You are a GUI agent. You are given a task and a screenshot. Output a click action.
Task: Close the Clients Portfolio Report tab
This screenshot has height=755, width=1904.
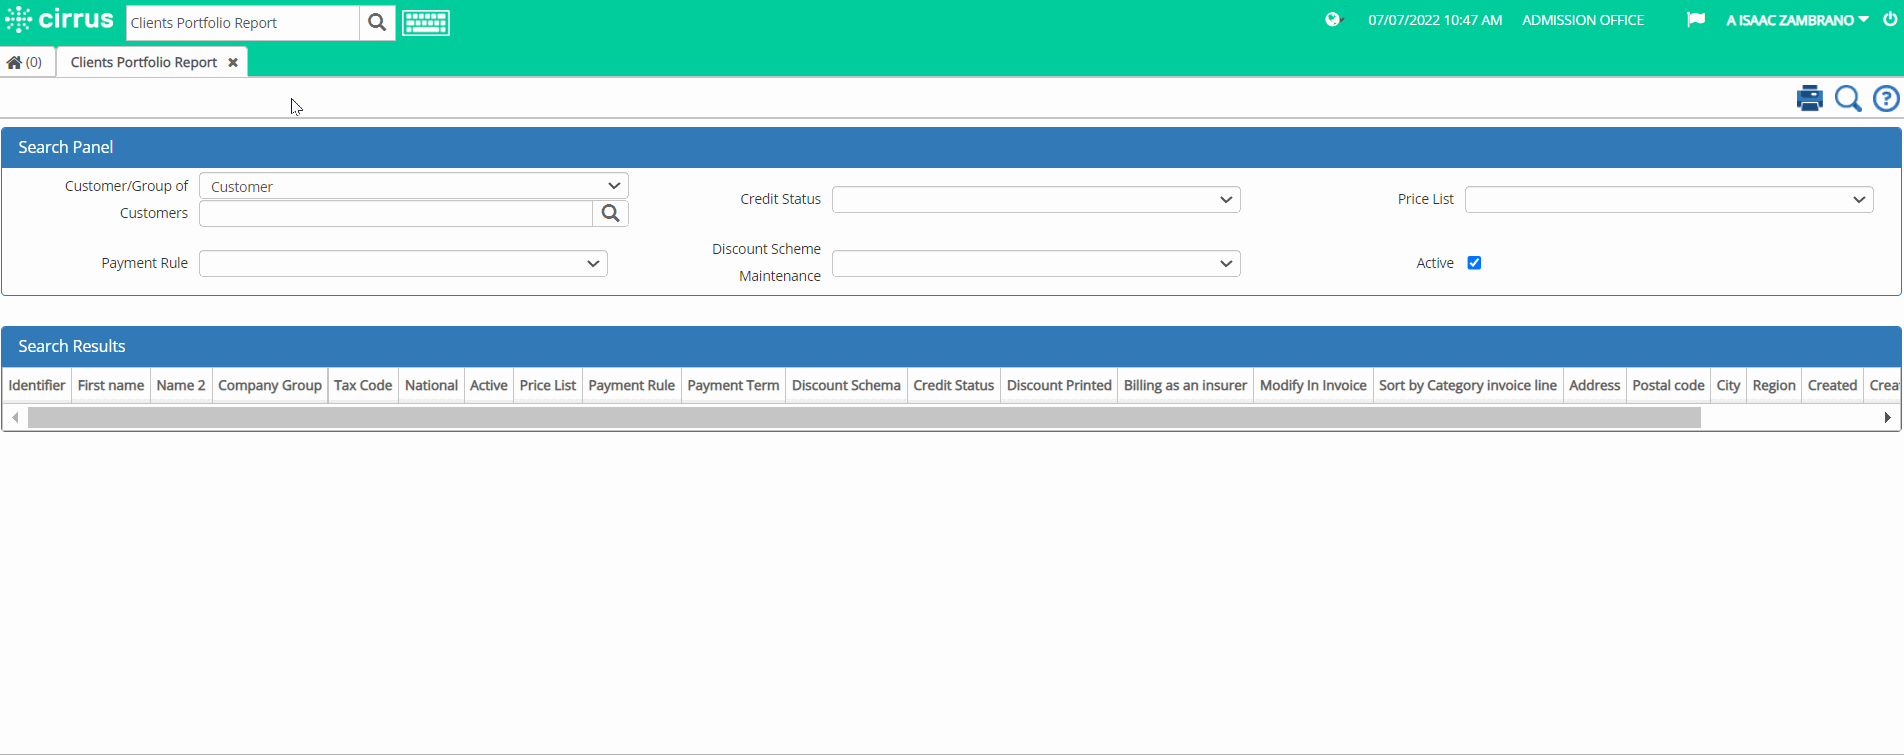(233, 62)
